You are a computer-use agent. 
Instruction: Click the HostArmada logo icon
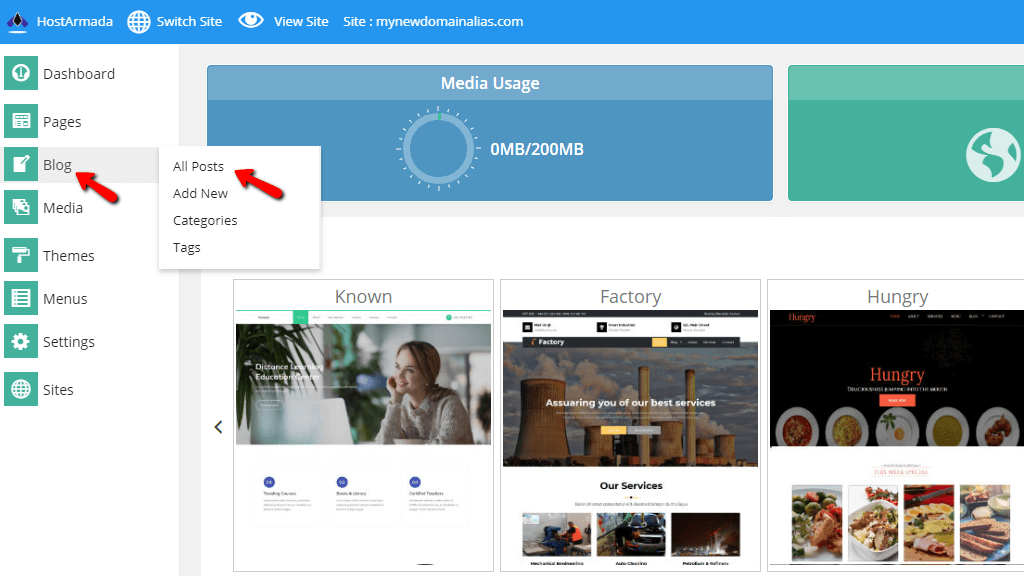17,22
